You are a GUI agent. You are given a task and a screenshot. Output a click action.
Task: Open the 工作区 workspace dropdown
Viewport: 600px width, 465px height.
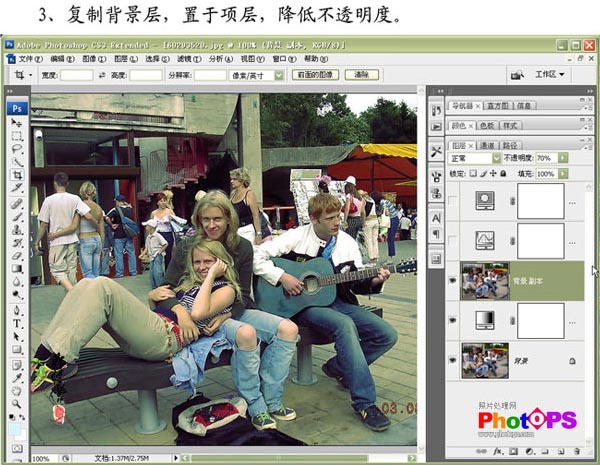click(549, 75)
